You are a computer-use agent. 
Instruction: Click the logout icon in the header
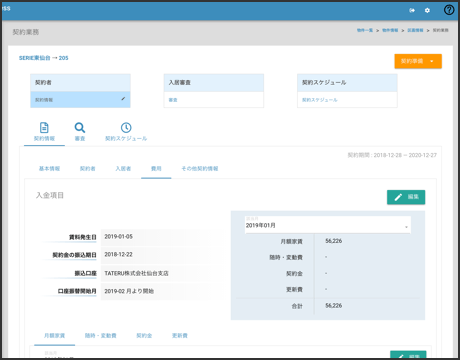click(x=412, y=10)
